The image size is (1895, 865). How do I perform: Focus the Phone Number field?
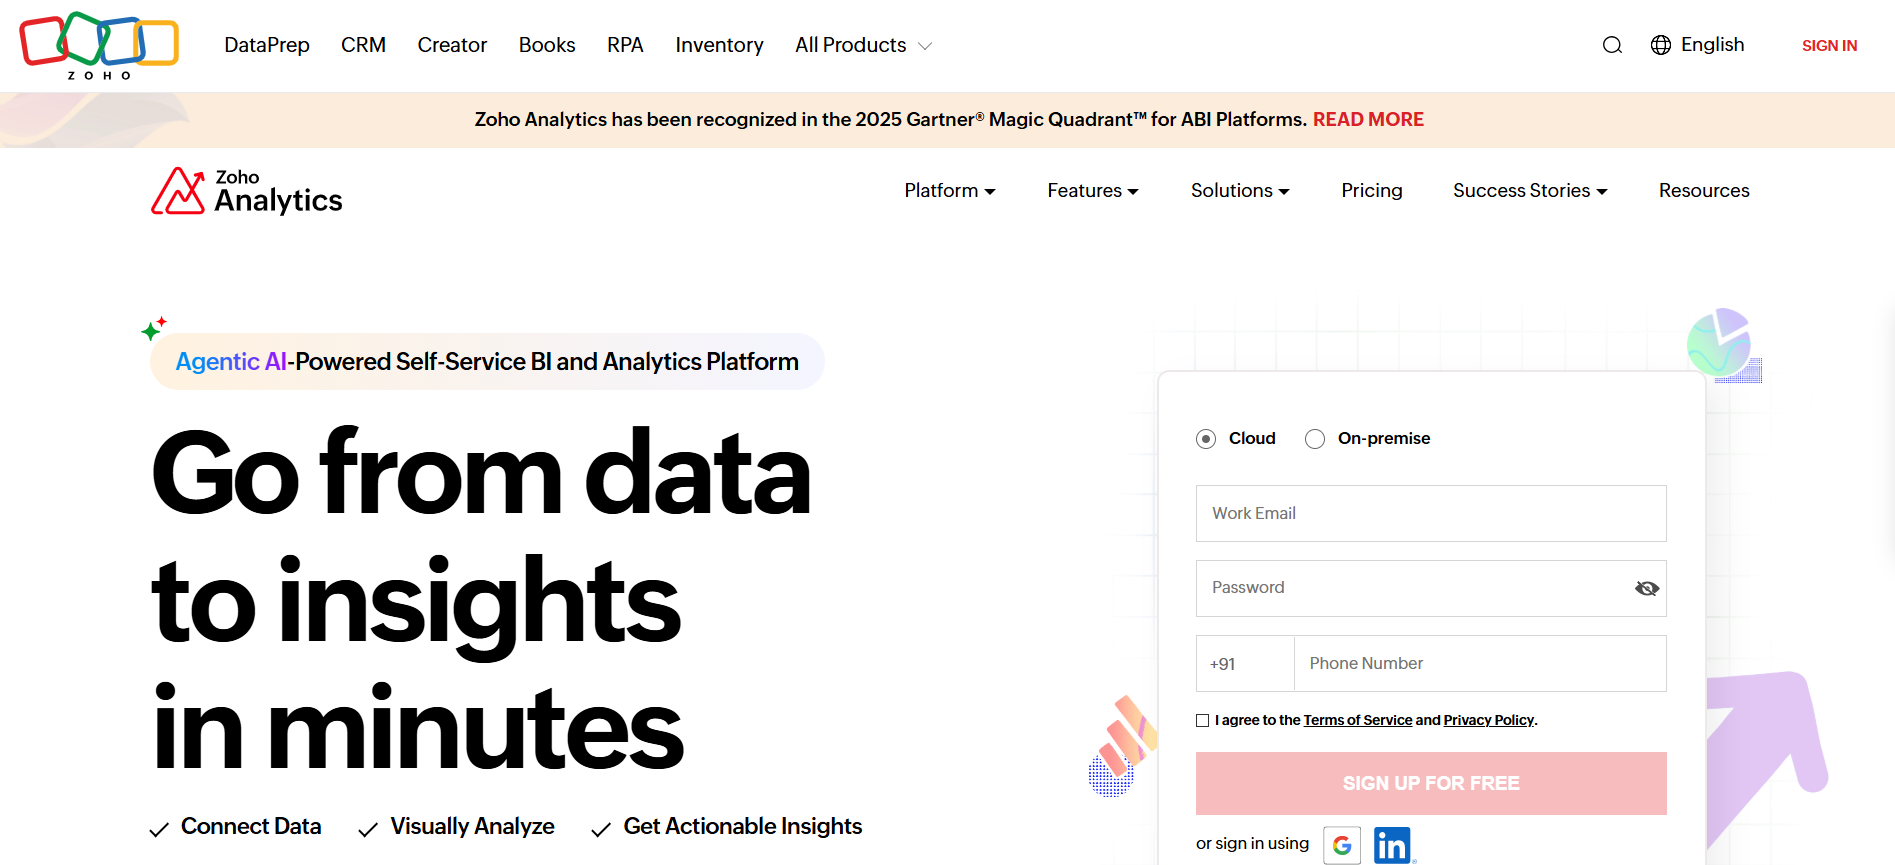point(1480,664)
